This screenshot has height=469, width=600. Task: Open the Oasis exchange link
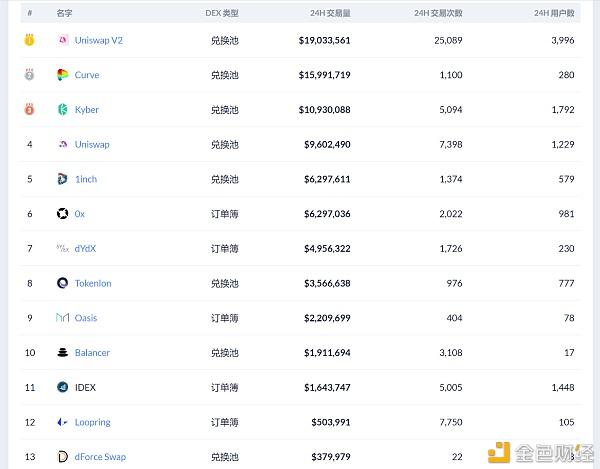click(86, 318)
